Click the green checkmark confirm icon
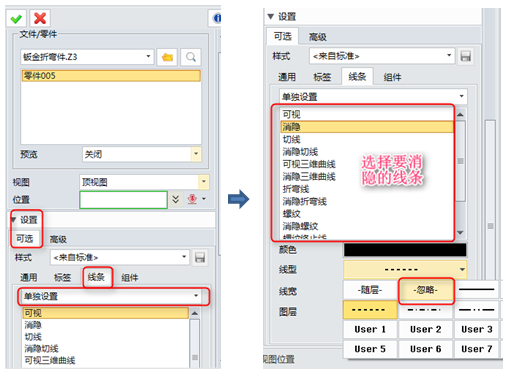 point(16,18)
